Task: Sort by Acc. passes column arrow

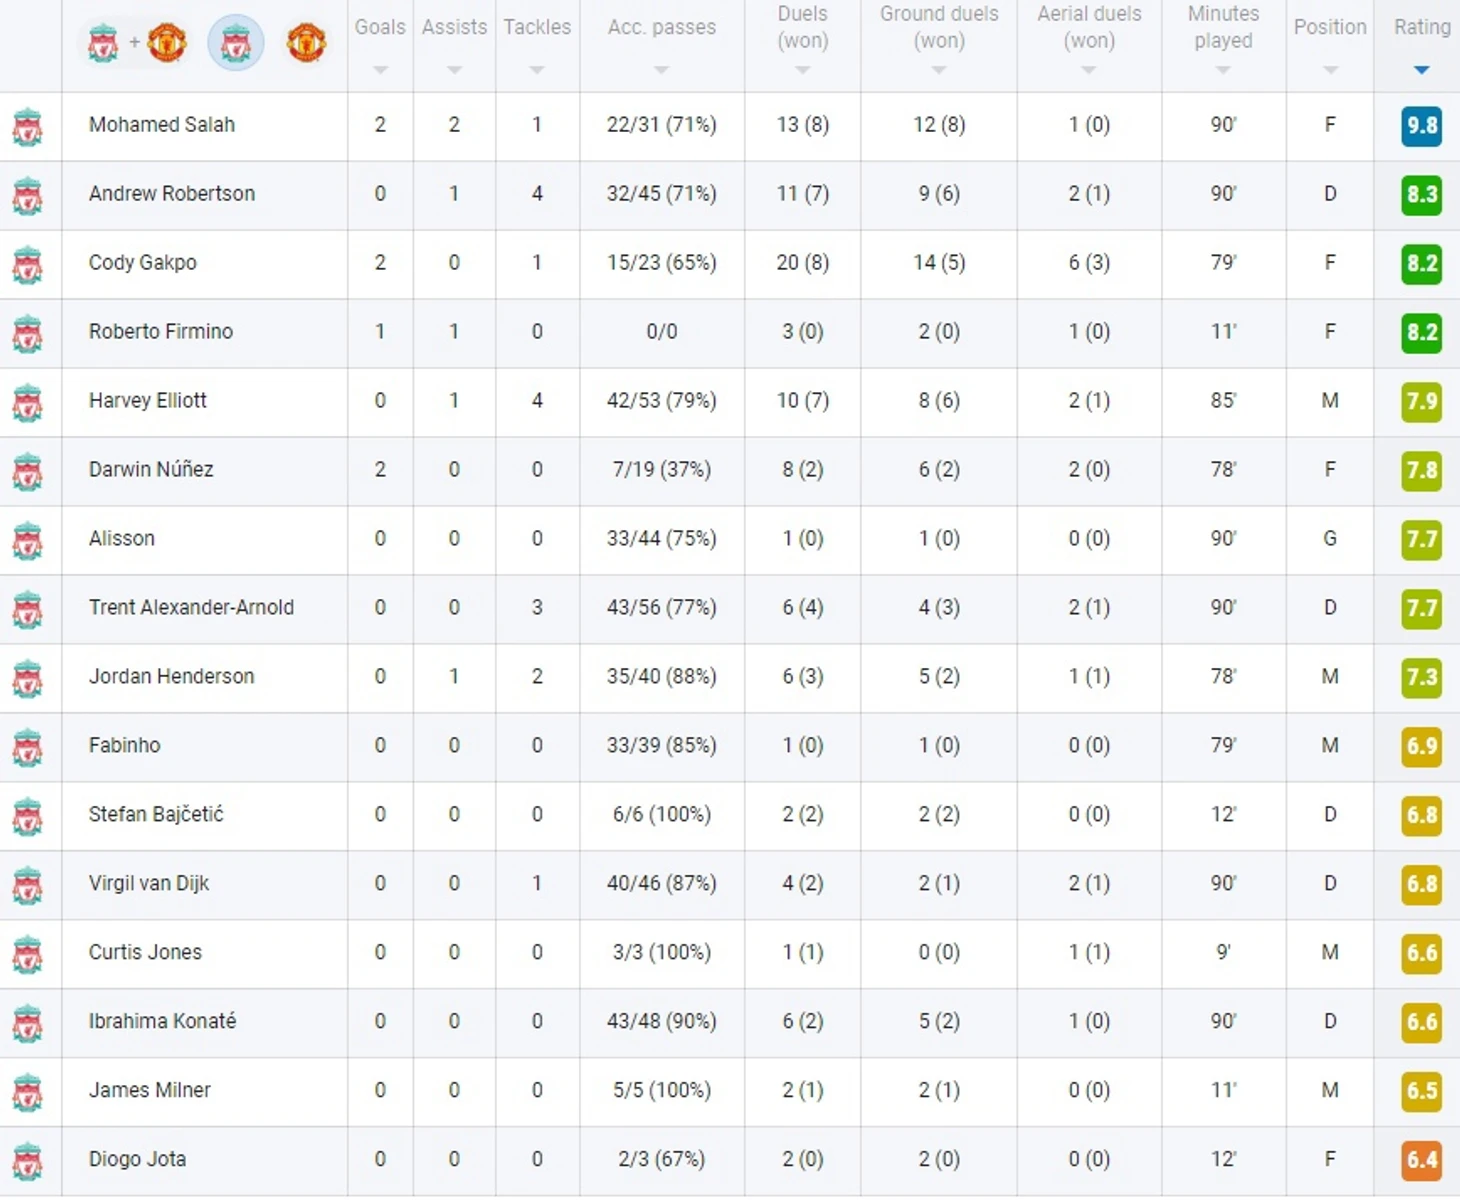Action: pyautogui.click(x=661, y=70)
